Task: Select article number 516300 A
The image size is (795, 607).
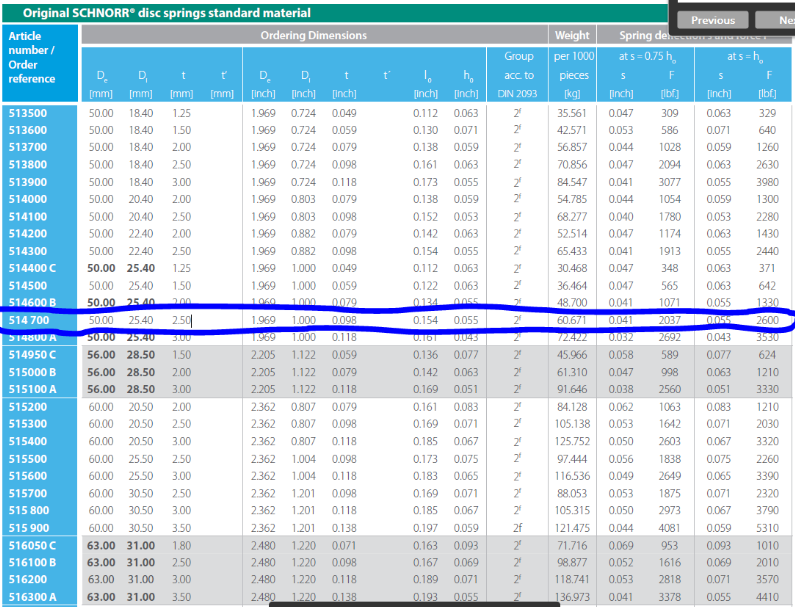Action: (32, 597)
